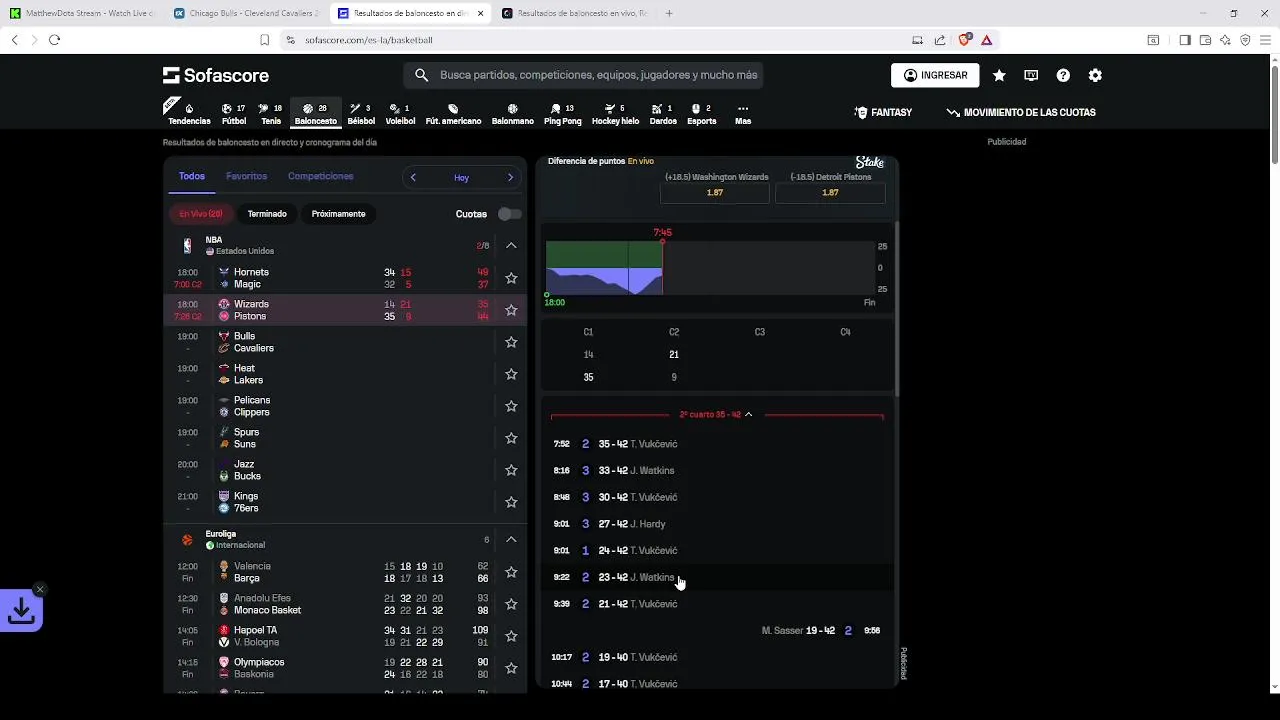1280x720 pixels.
Task: Select the Dardos sport icon
Action: point(663,114)
